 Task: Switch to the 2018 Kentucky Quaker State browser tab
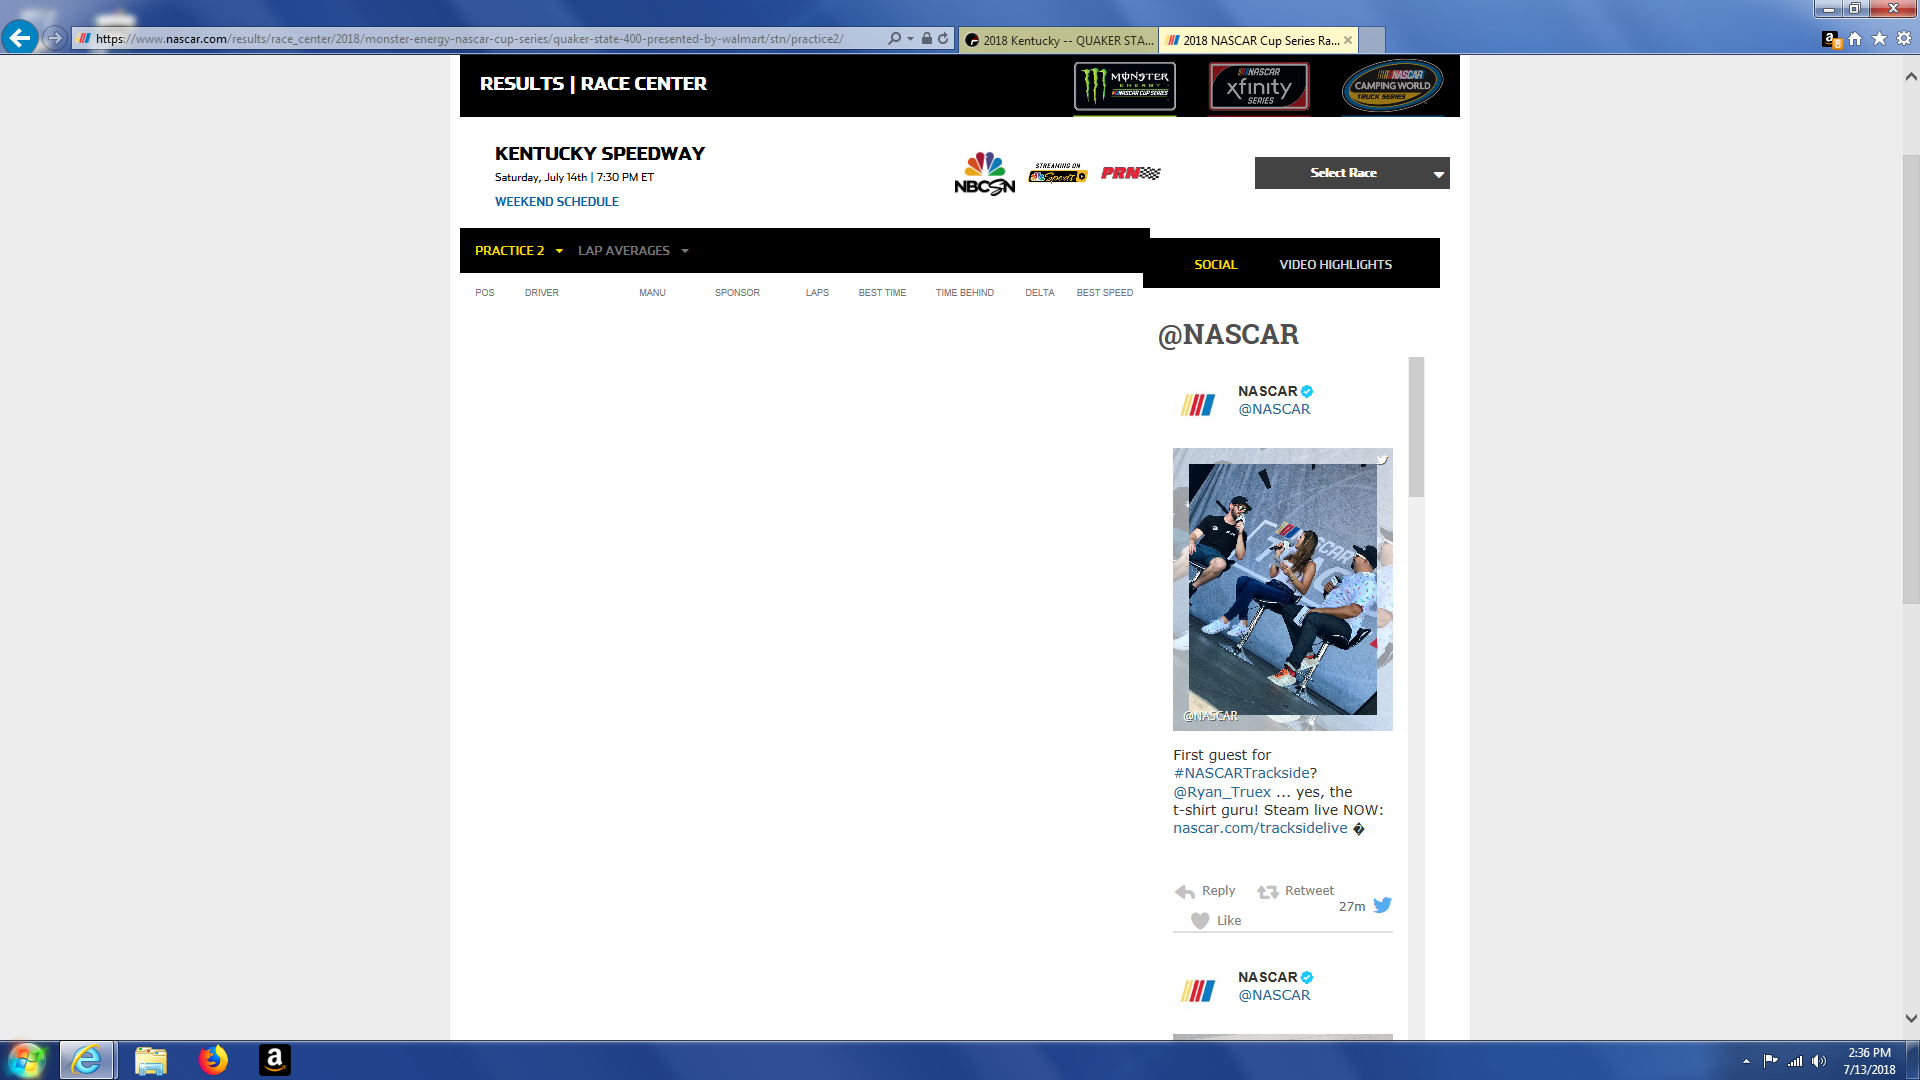[1058, 40]
